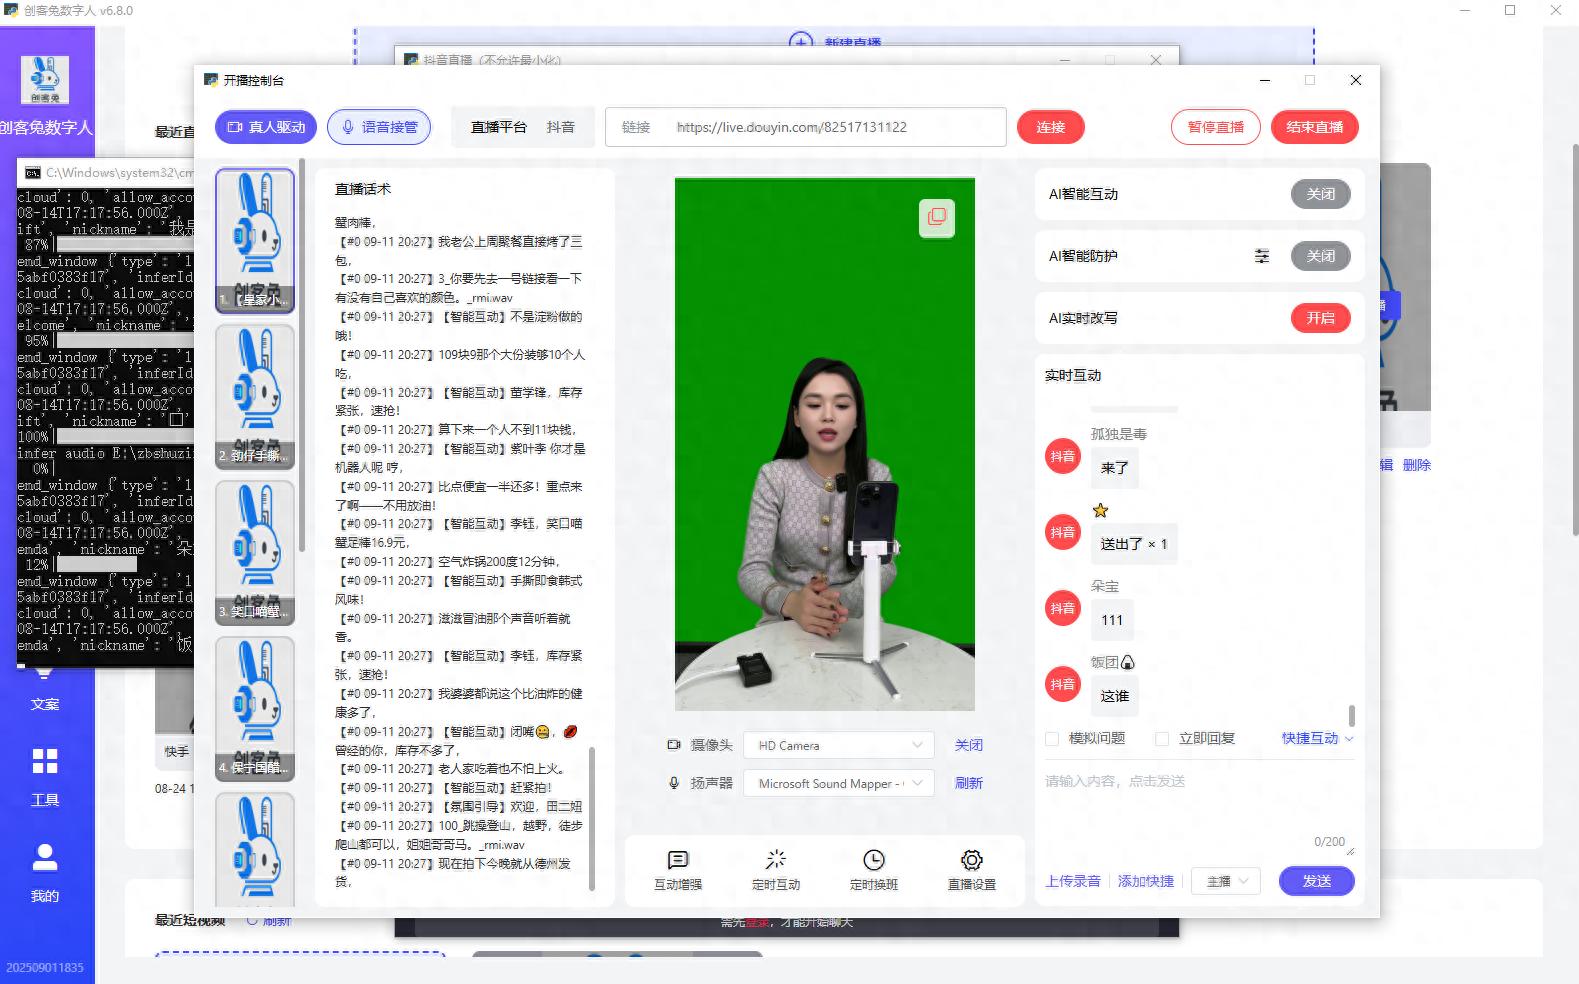Open 定时换班 scheduled shift icon
Viewport: 1579px width, 984px height.
tap(873, 861)
